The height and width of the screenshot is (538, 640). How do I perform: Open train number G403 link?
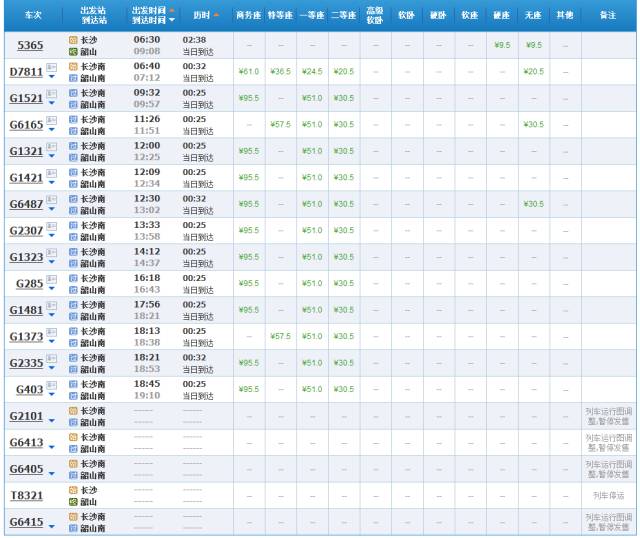[x=29, y=389]
